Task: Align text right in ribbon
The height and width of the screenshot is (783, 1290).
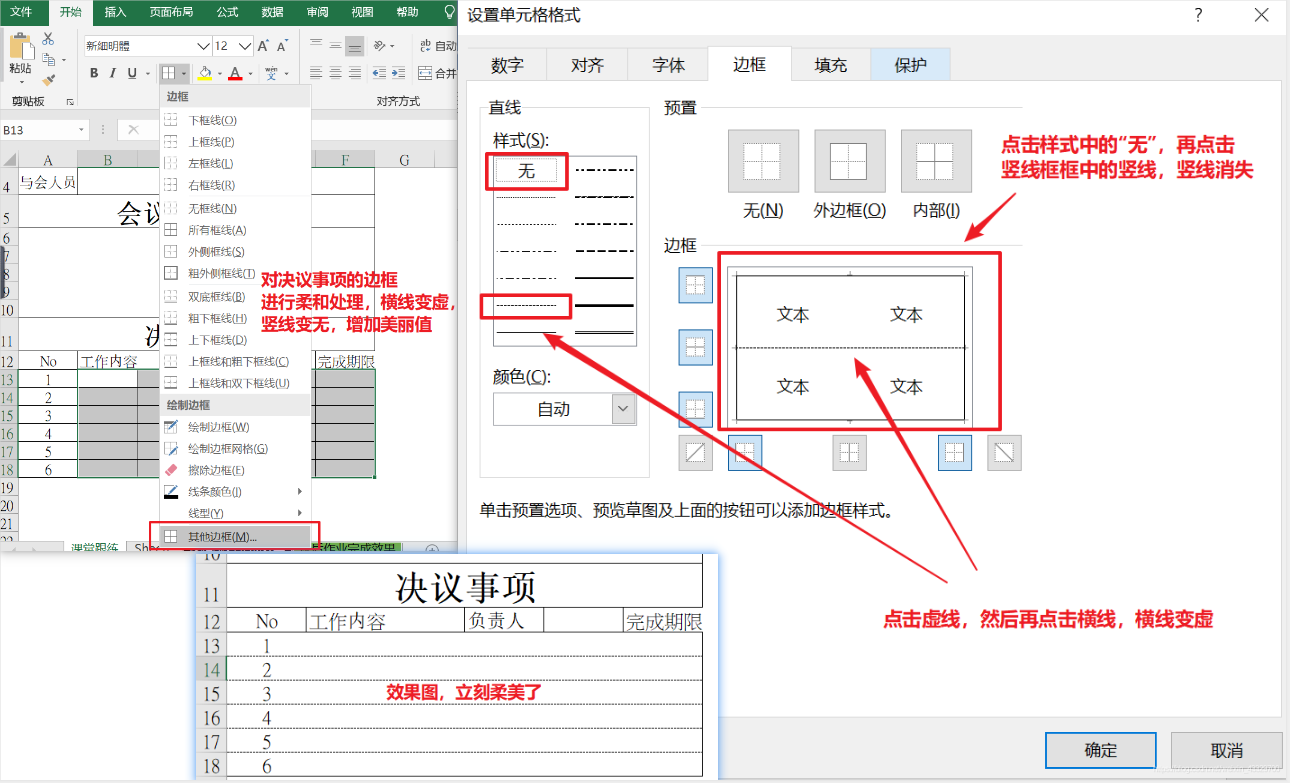Action: 355,73
